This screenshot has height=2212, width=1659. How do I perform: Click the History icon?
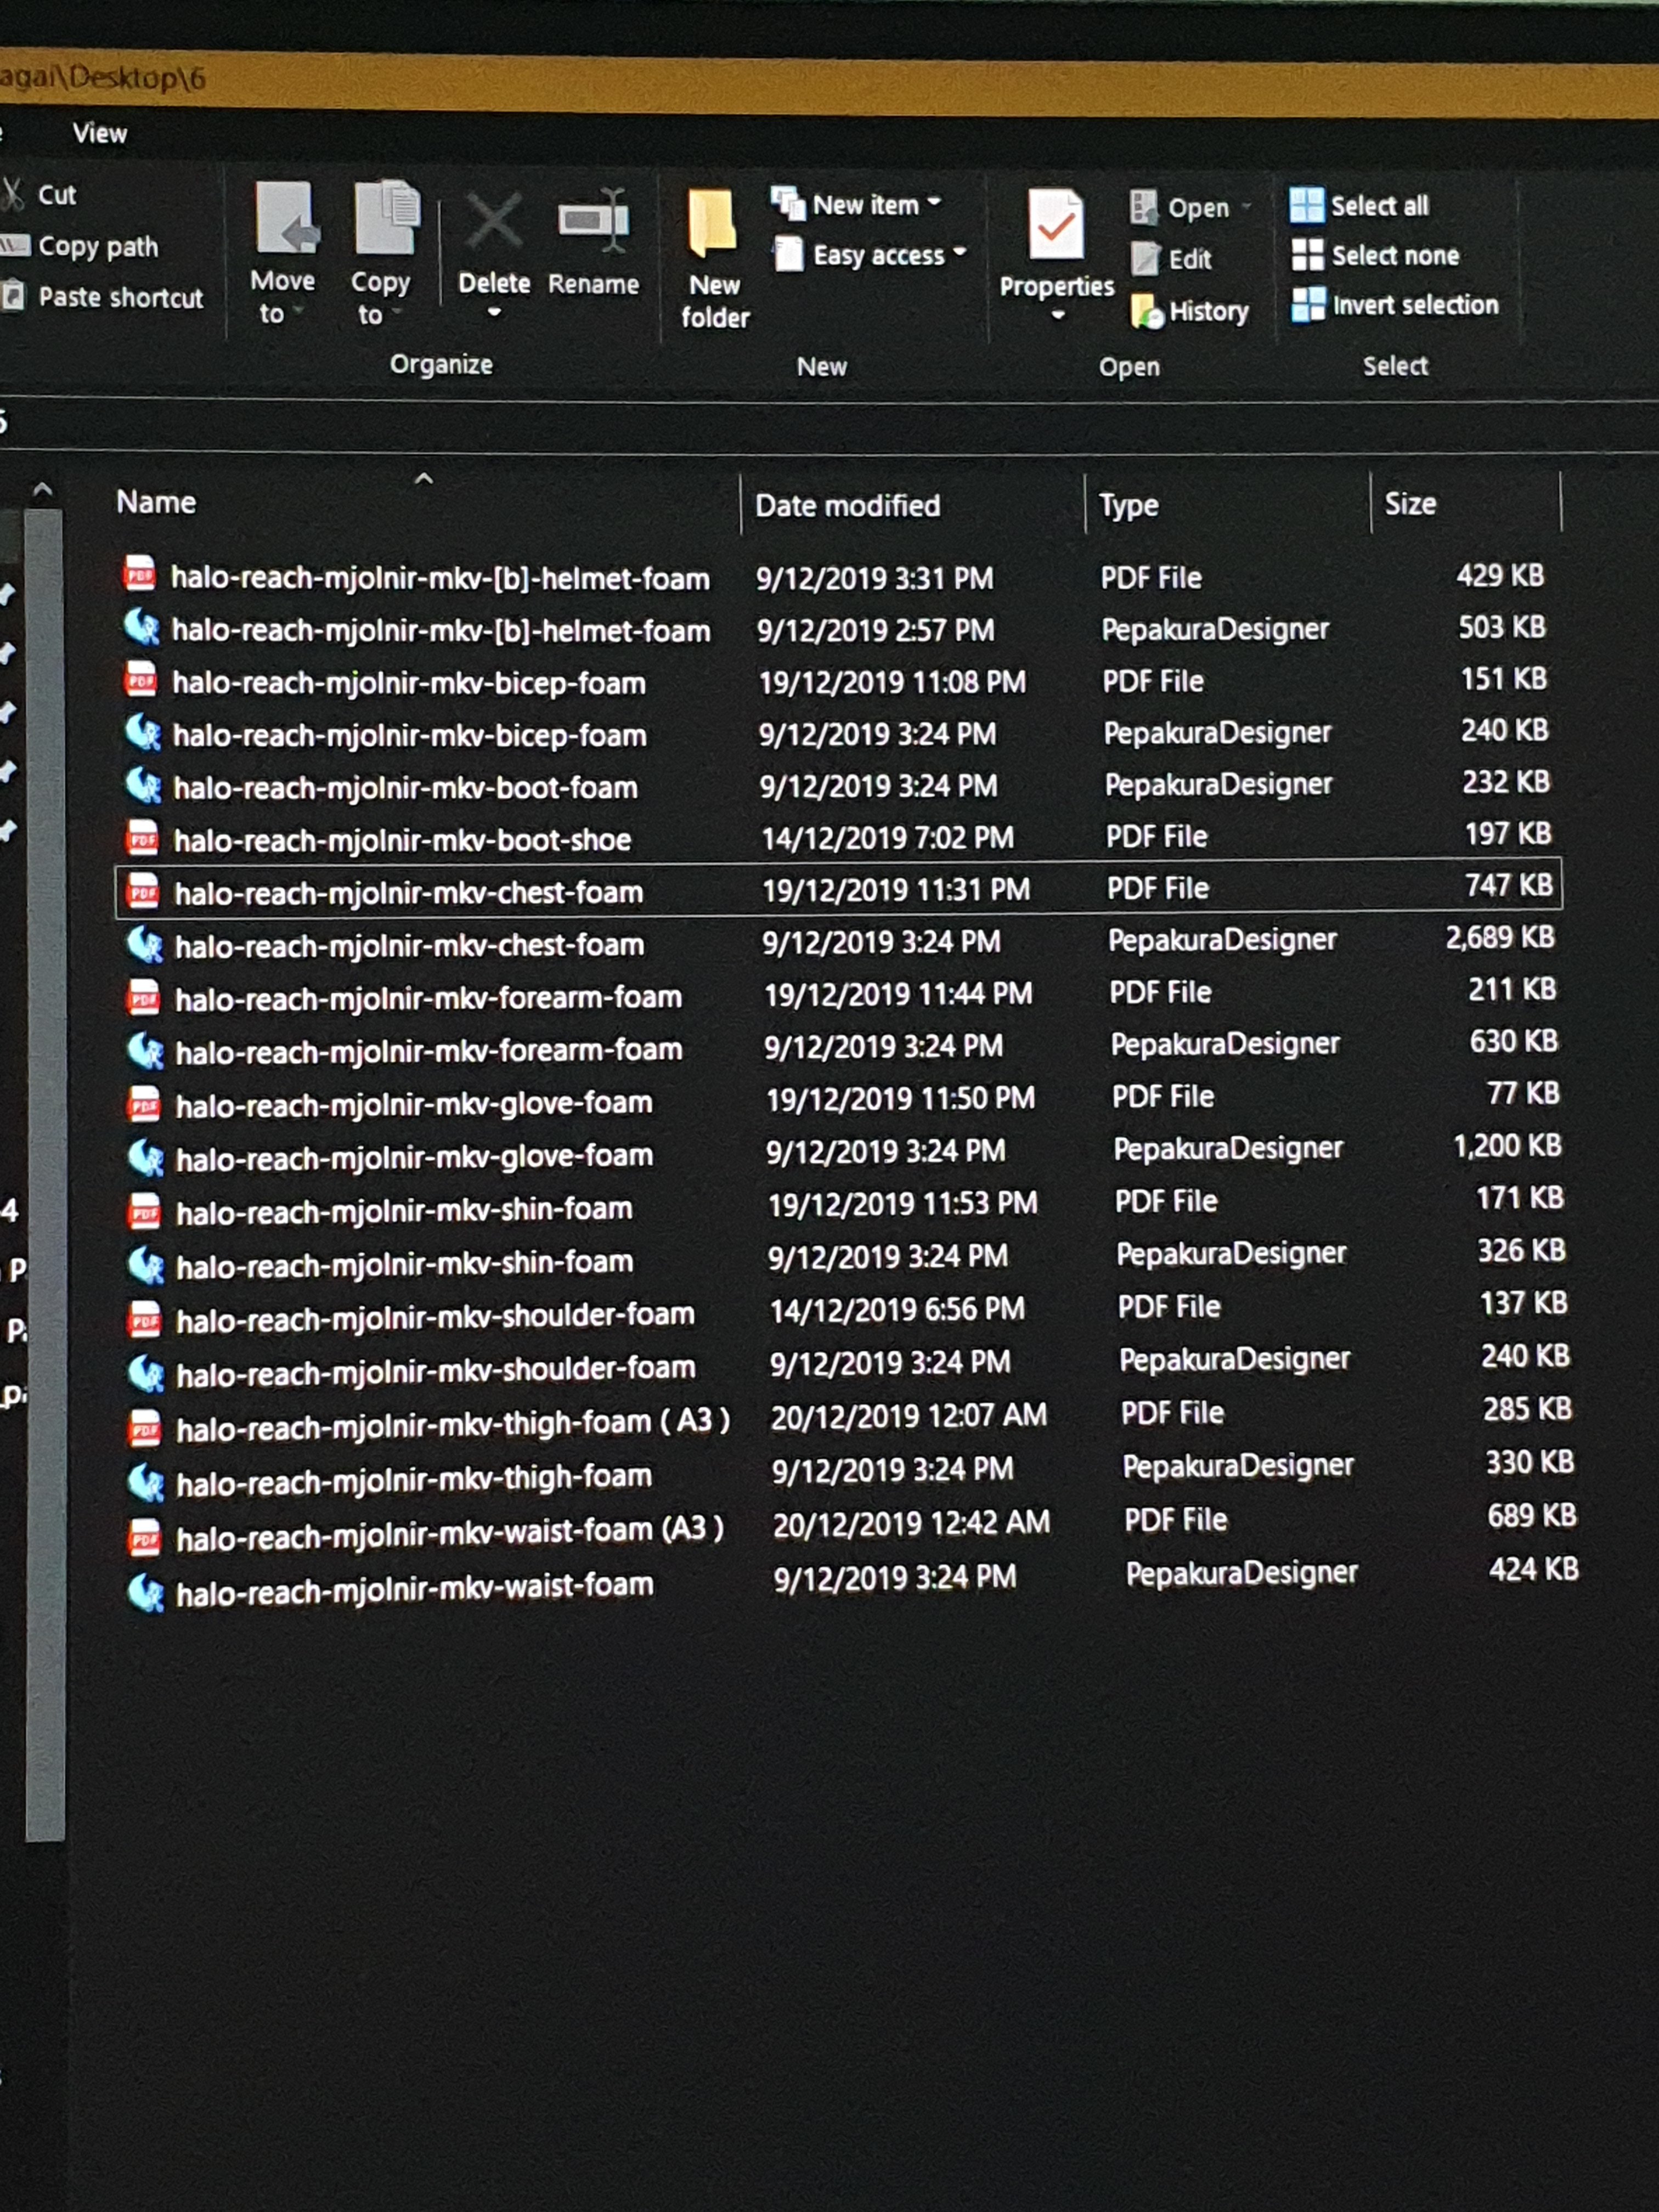1147,312
